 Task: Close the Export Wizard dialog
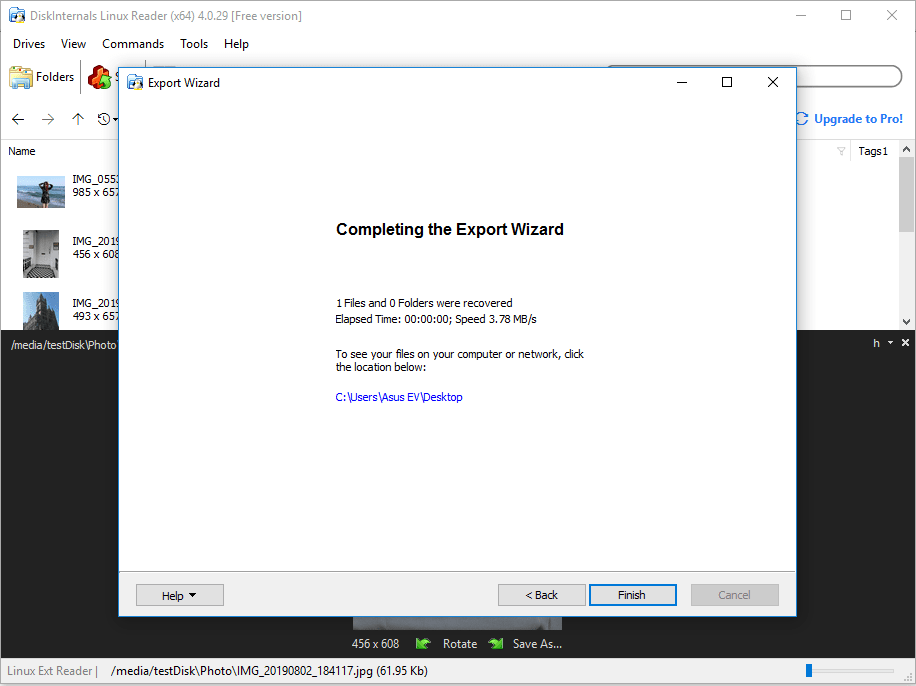pyautogui.click(x=773, y=82)
